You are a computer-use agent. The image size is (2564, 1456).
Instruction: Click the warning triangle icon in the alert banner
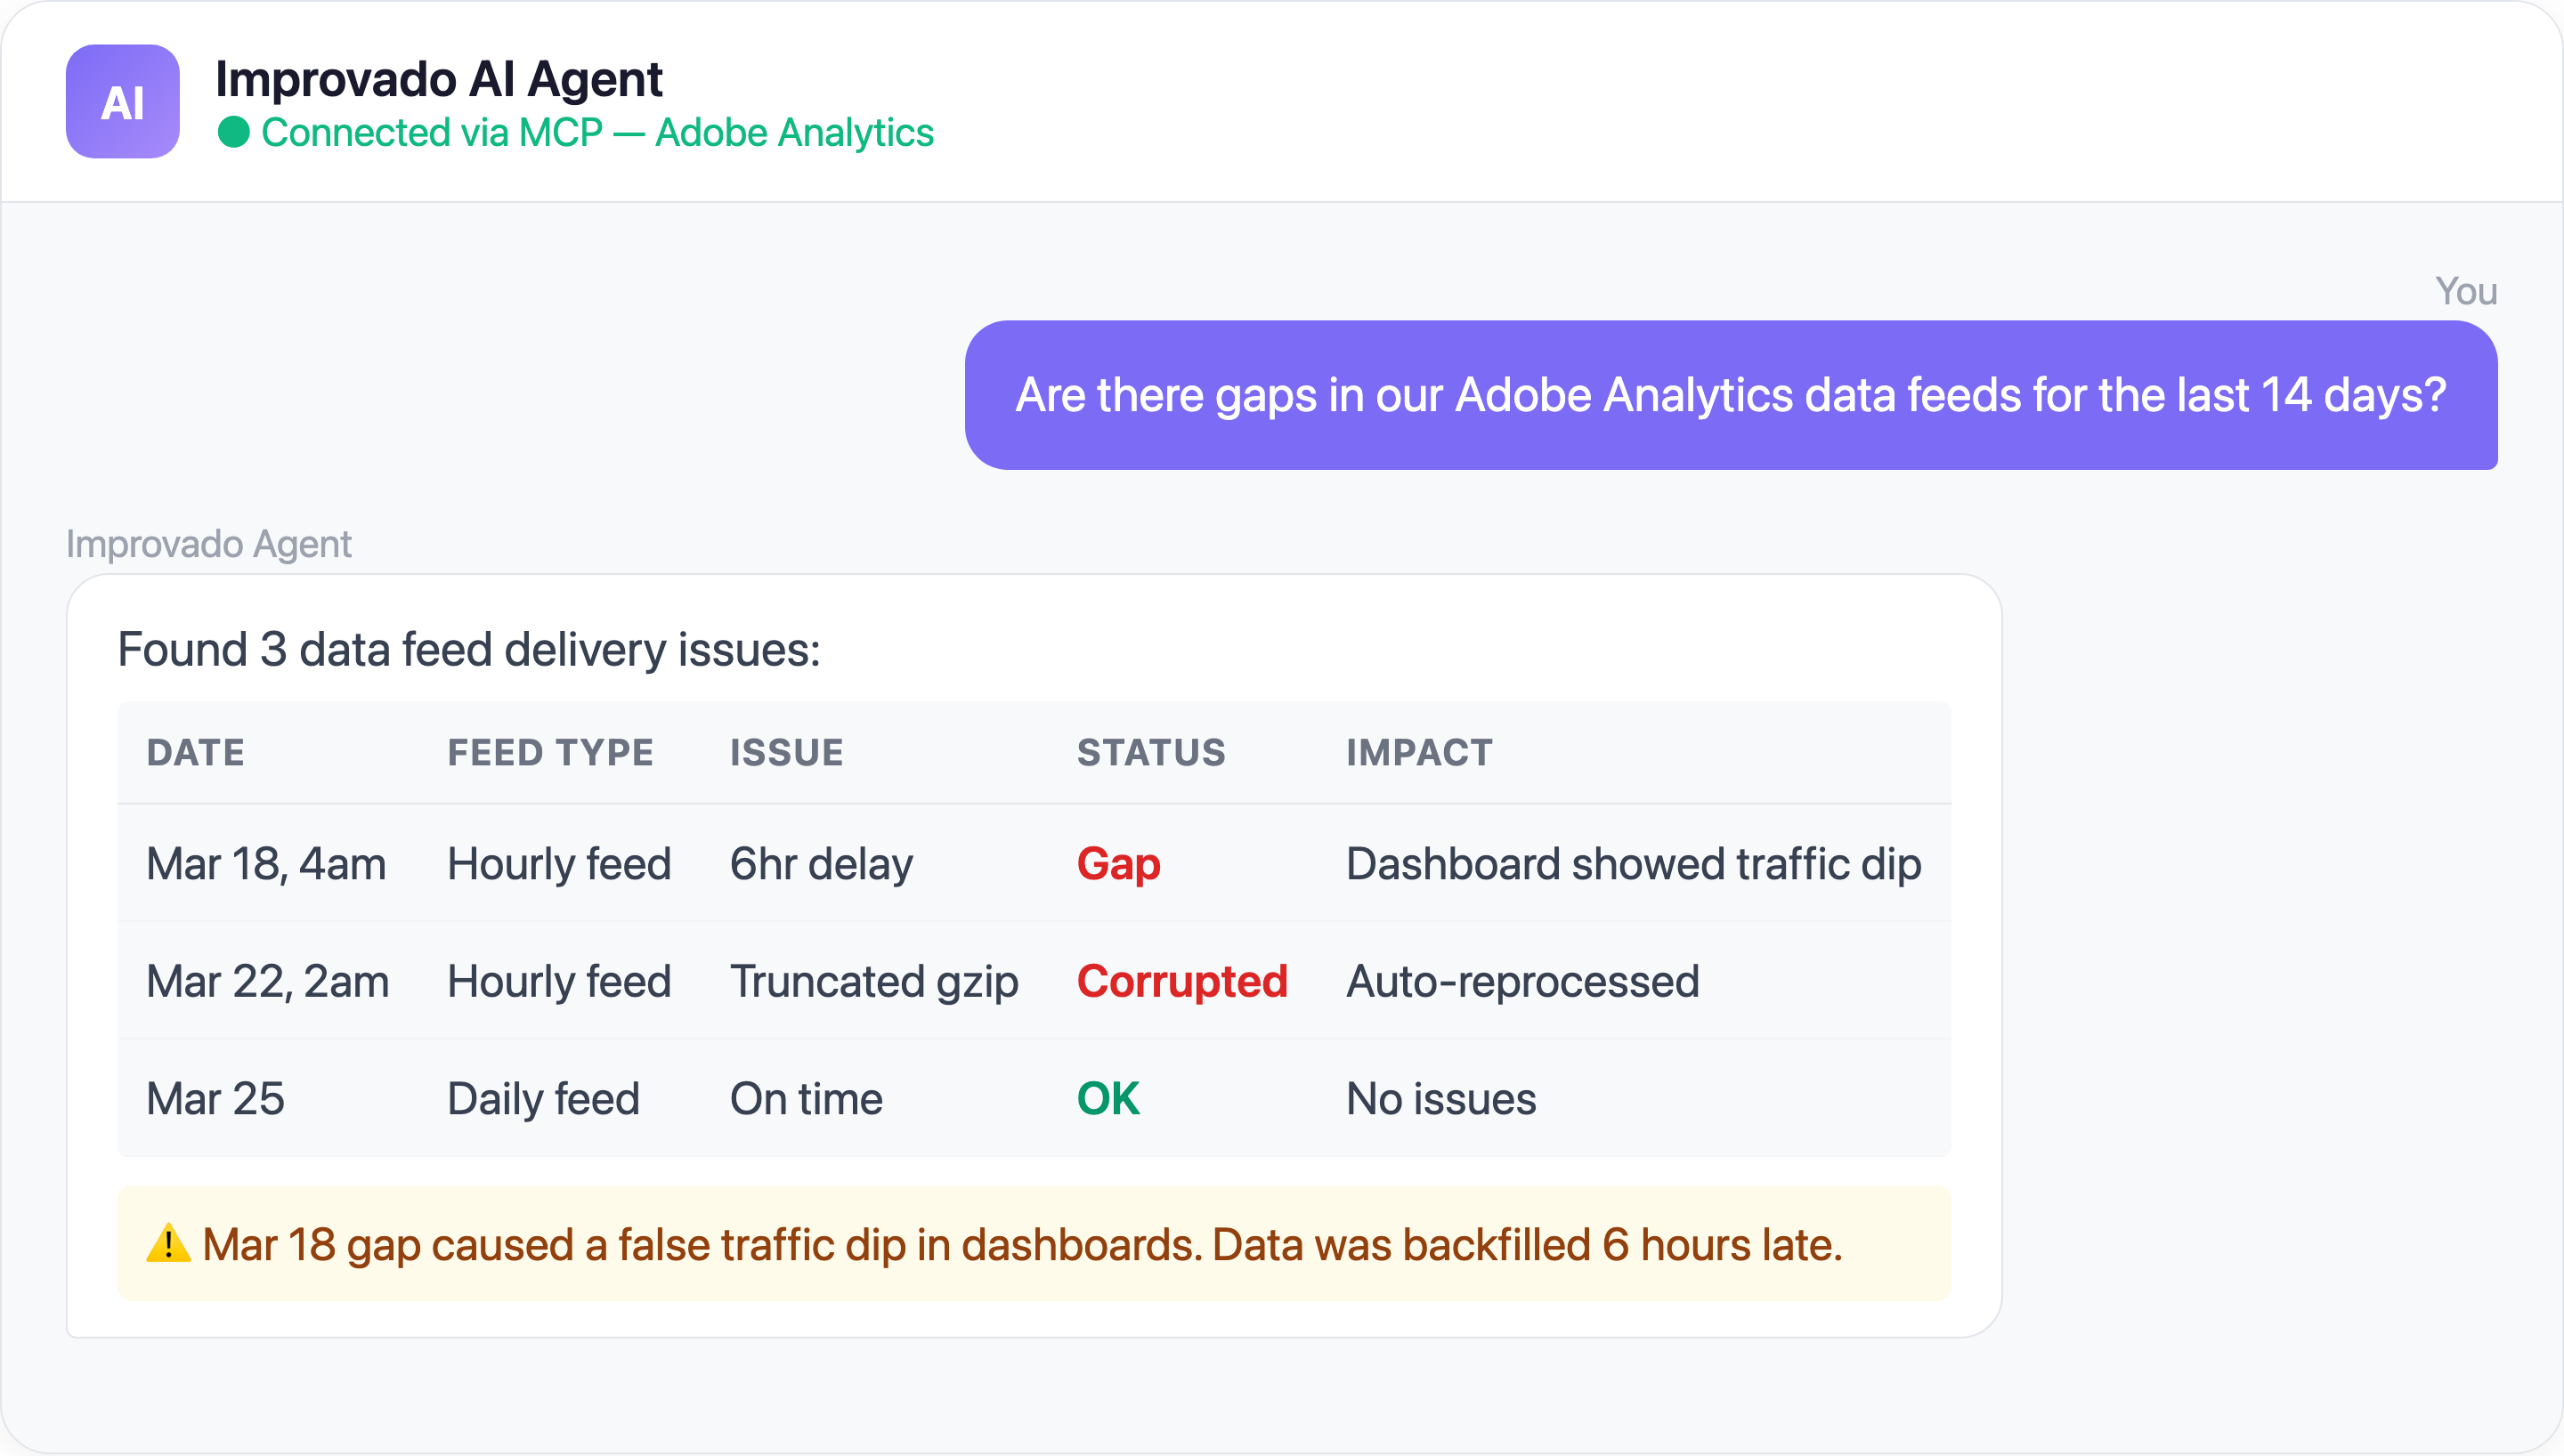click(168, 1244)
